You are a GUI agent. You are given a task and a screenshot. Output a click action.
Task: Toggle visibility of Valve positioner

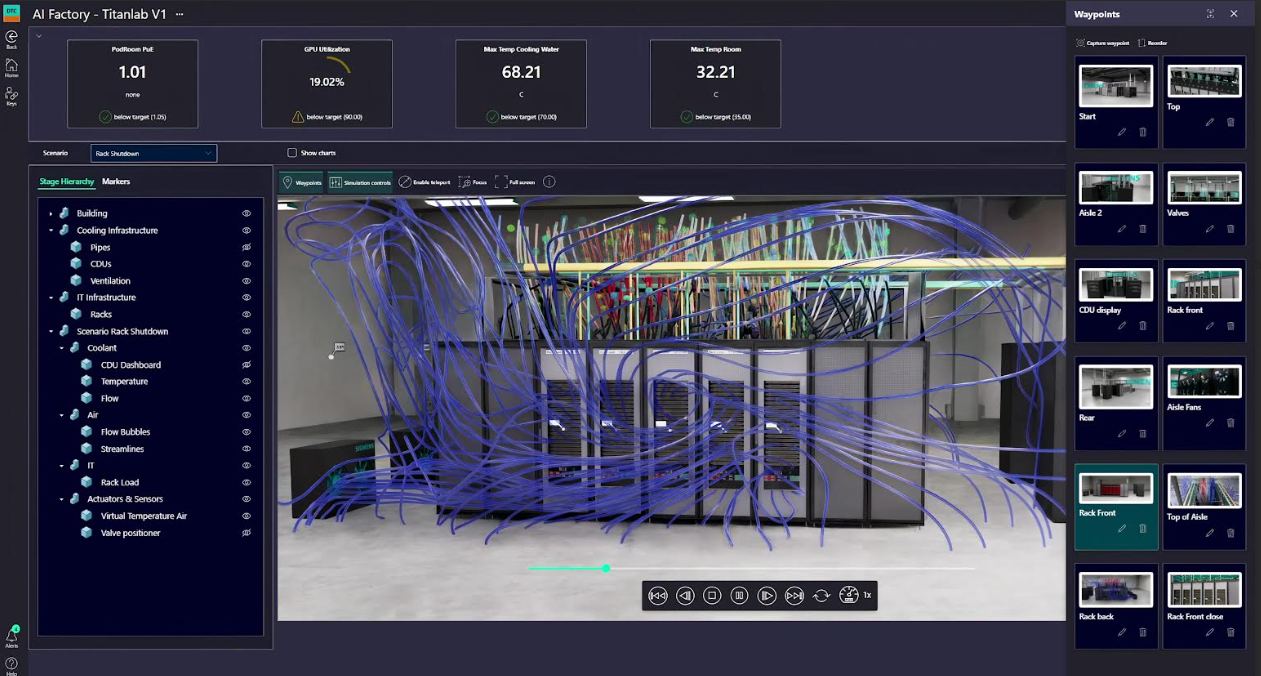[x=246, y=533]
